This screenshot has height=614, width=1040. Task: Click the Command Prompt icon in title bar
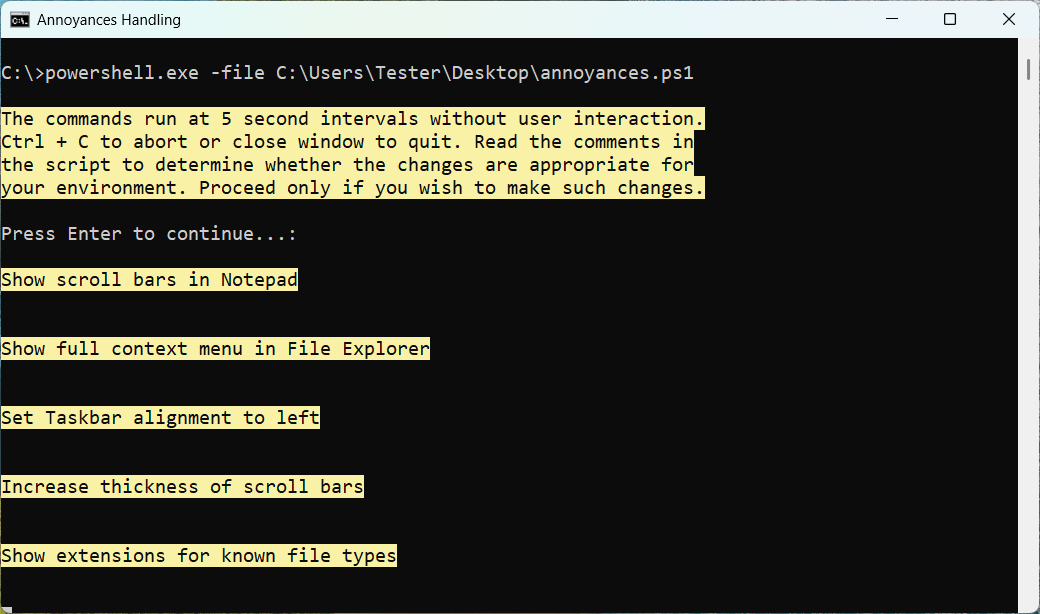(x=19, y=19)
